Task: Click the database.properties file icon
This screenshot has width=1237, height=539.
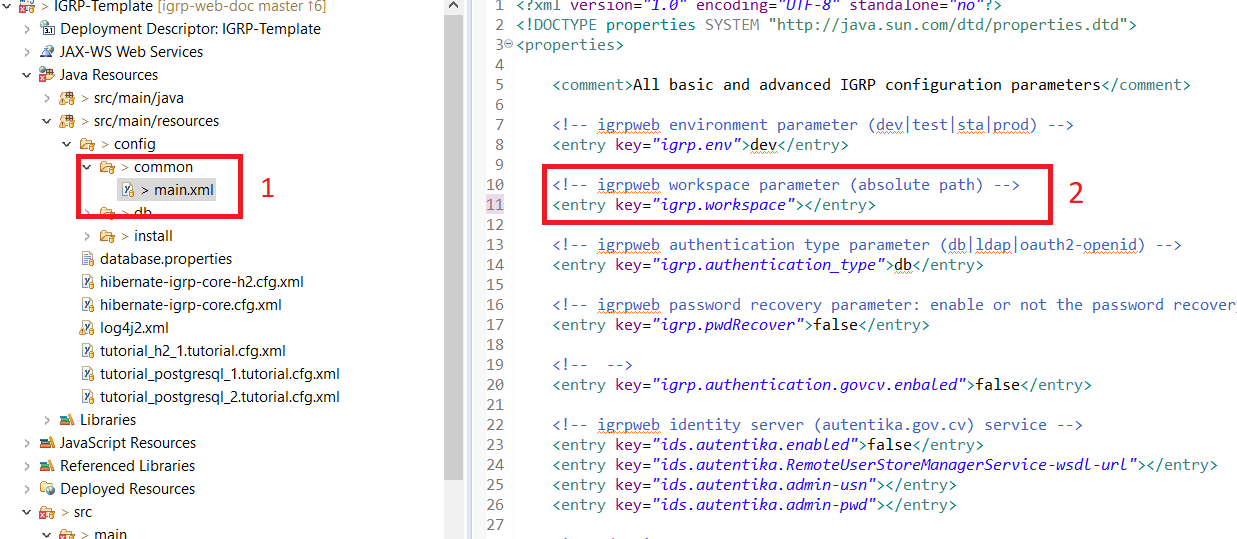Action: 88,259
